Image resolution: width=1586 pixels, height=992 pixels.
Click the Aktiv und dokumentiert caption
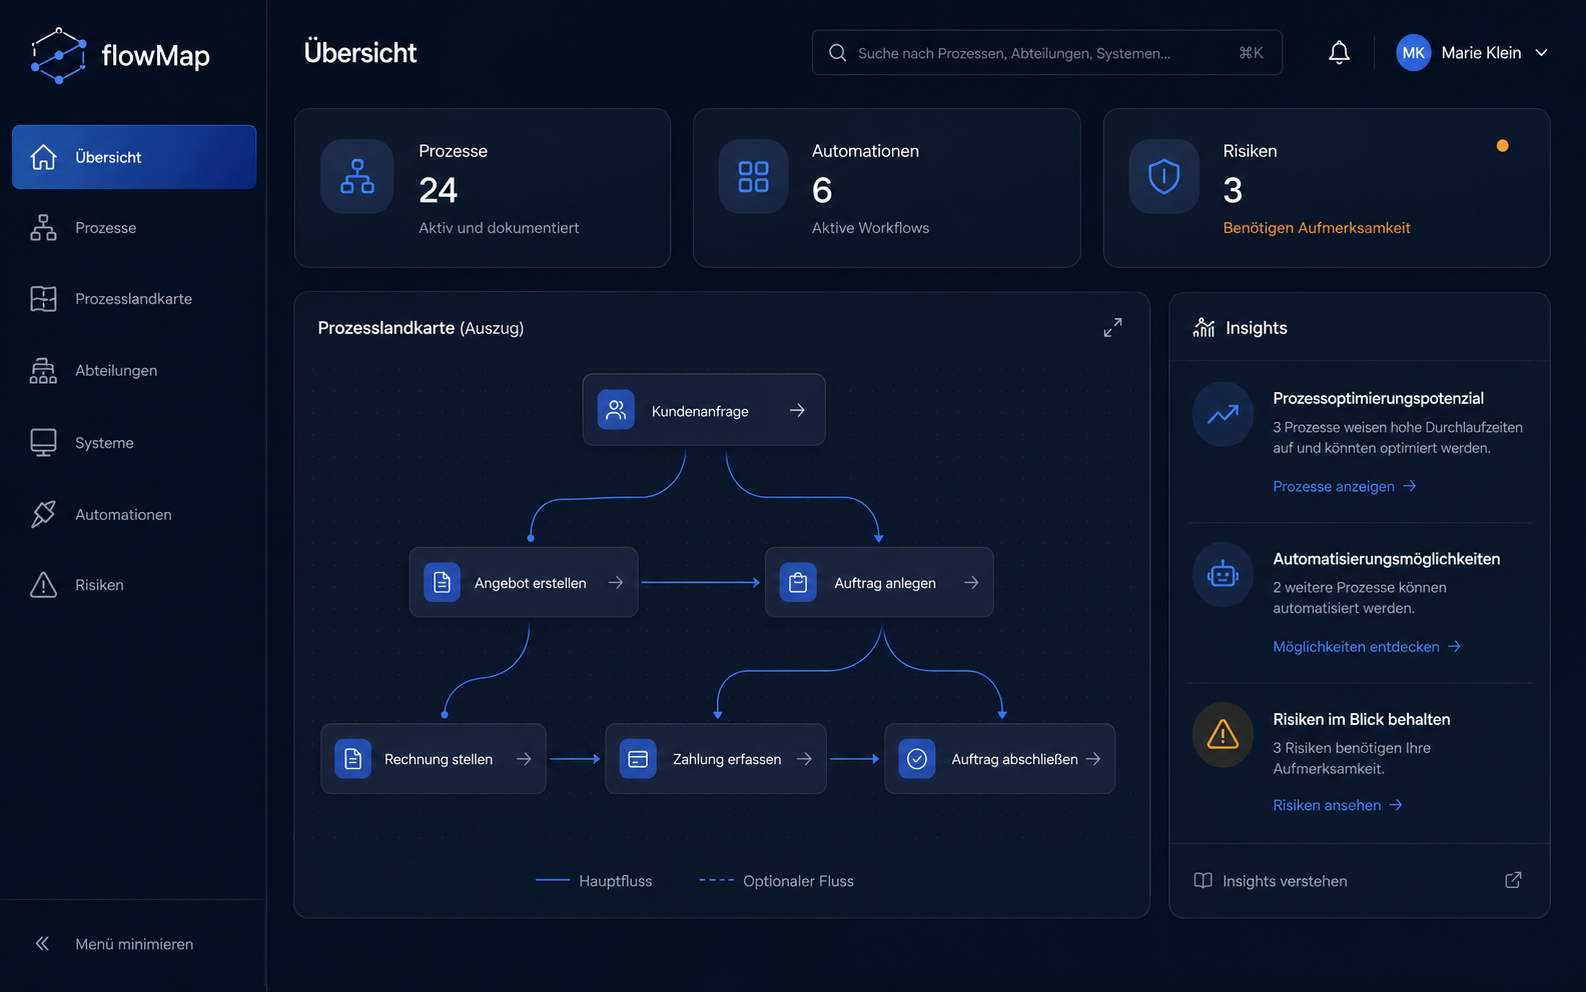tap(499, 228)
